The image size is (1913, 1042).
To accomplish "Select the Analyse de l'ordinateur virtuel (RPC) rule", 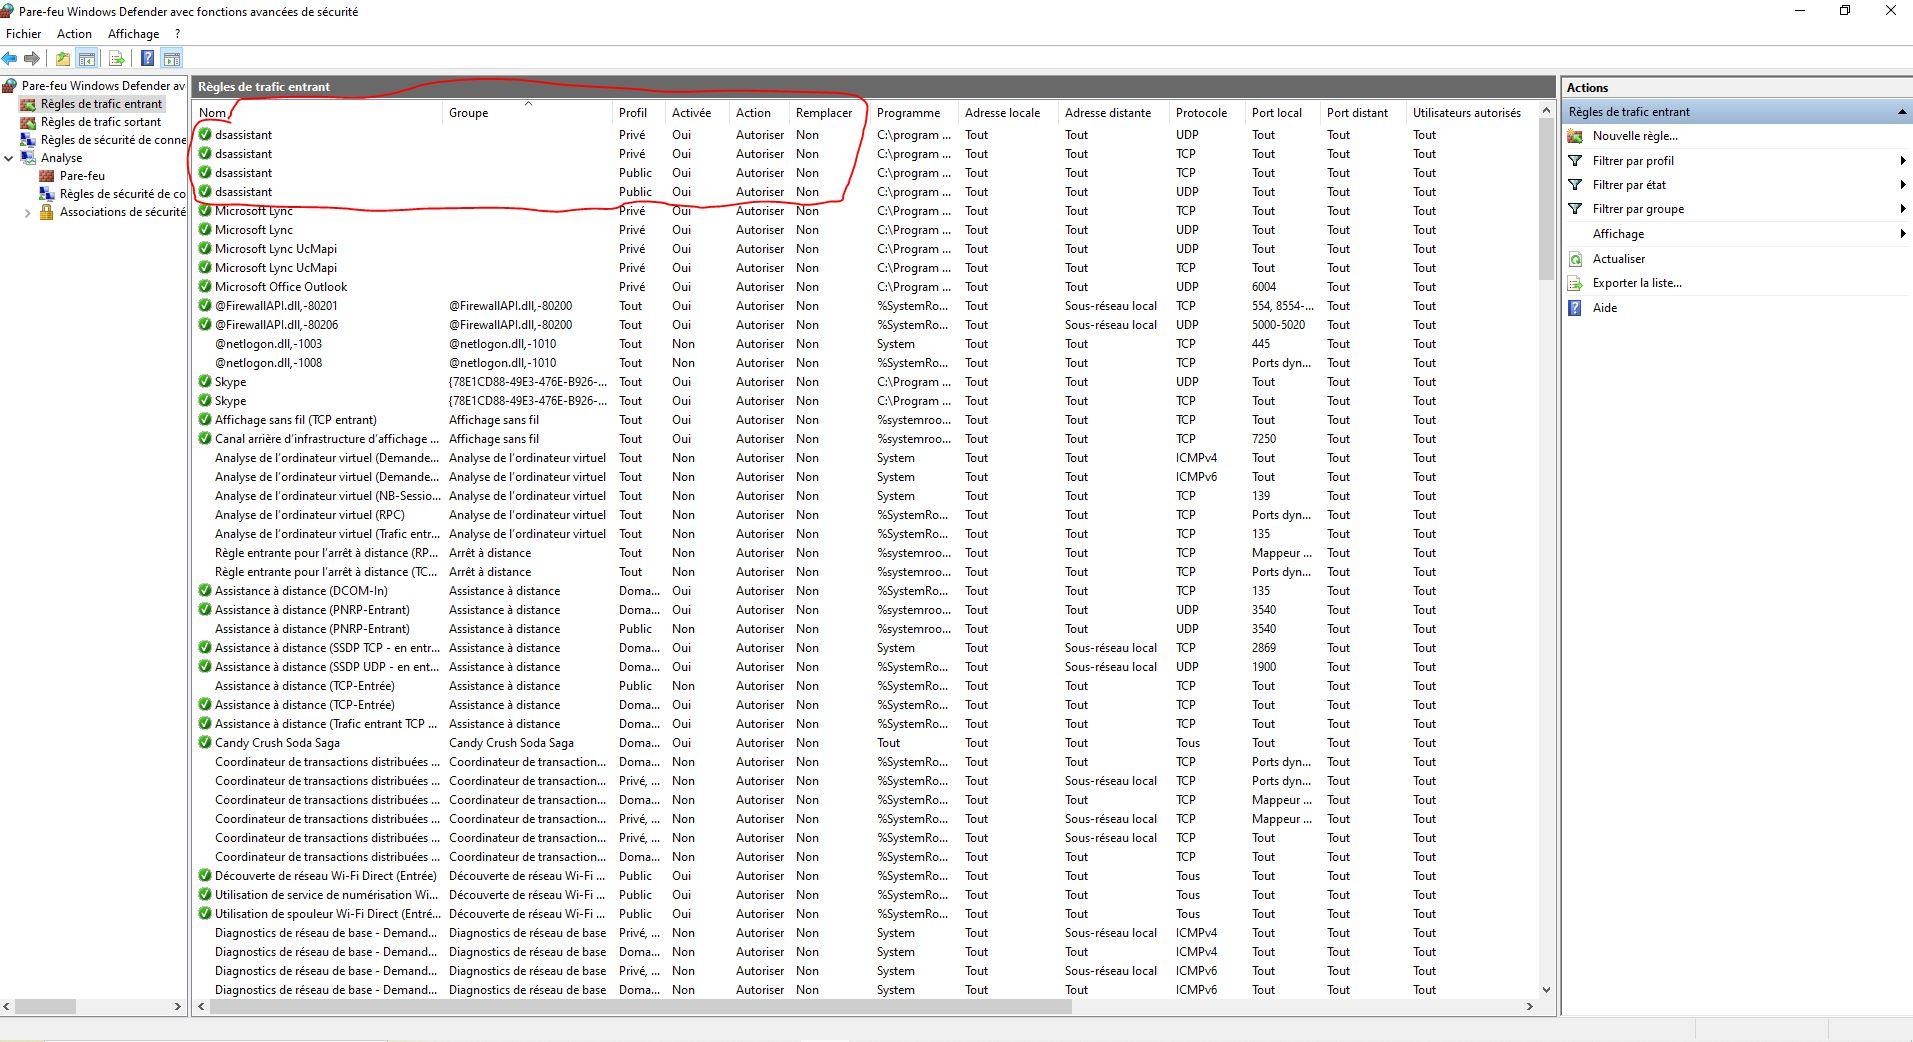I will coord(310,515).
